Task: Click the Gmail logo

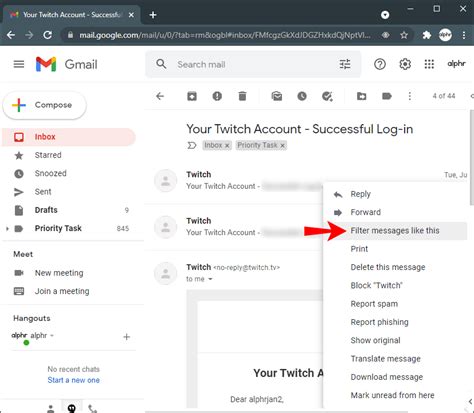Action: (x=67, y=64)
